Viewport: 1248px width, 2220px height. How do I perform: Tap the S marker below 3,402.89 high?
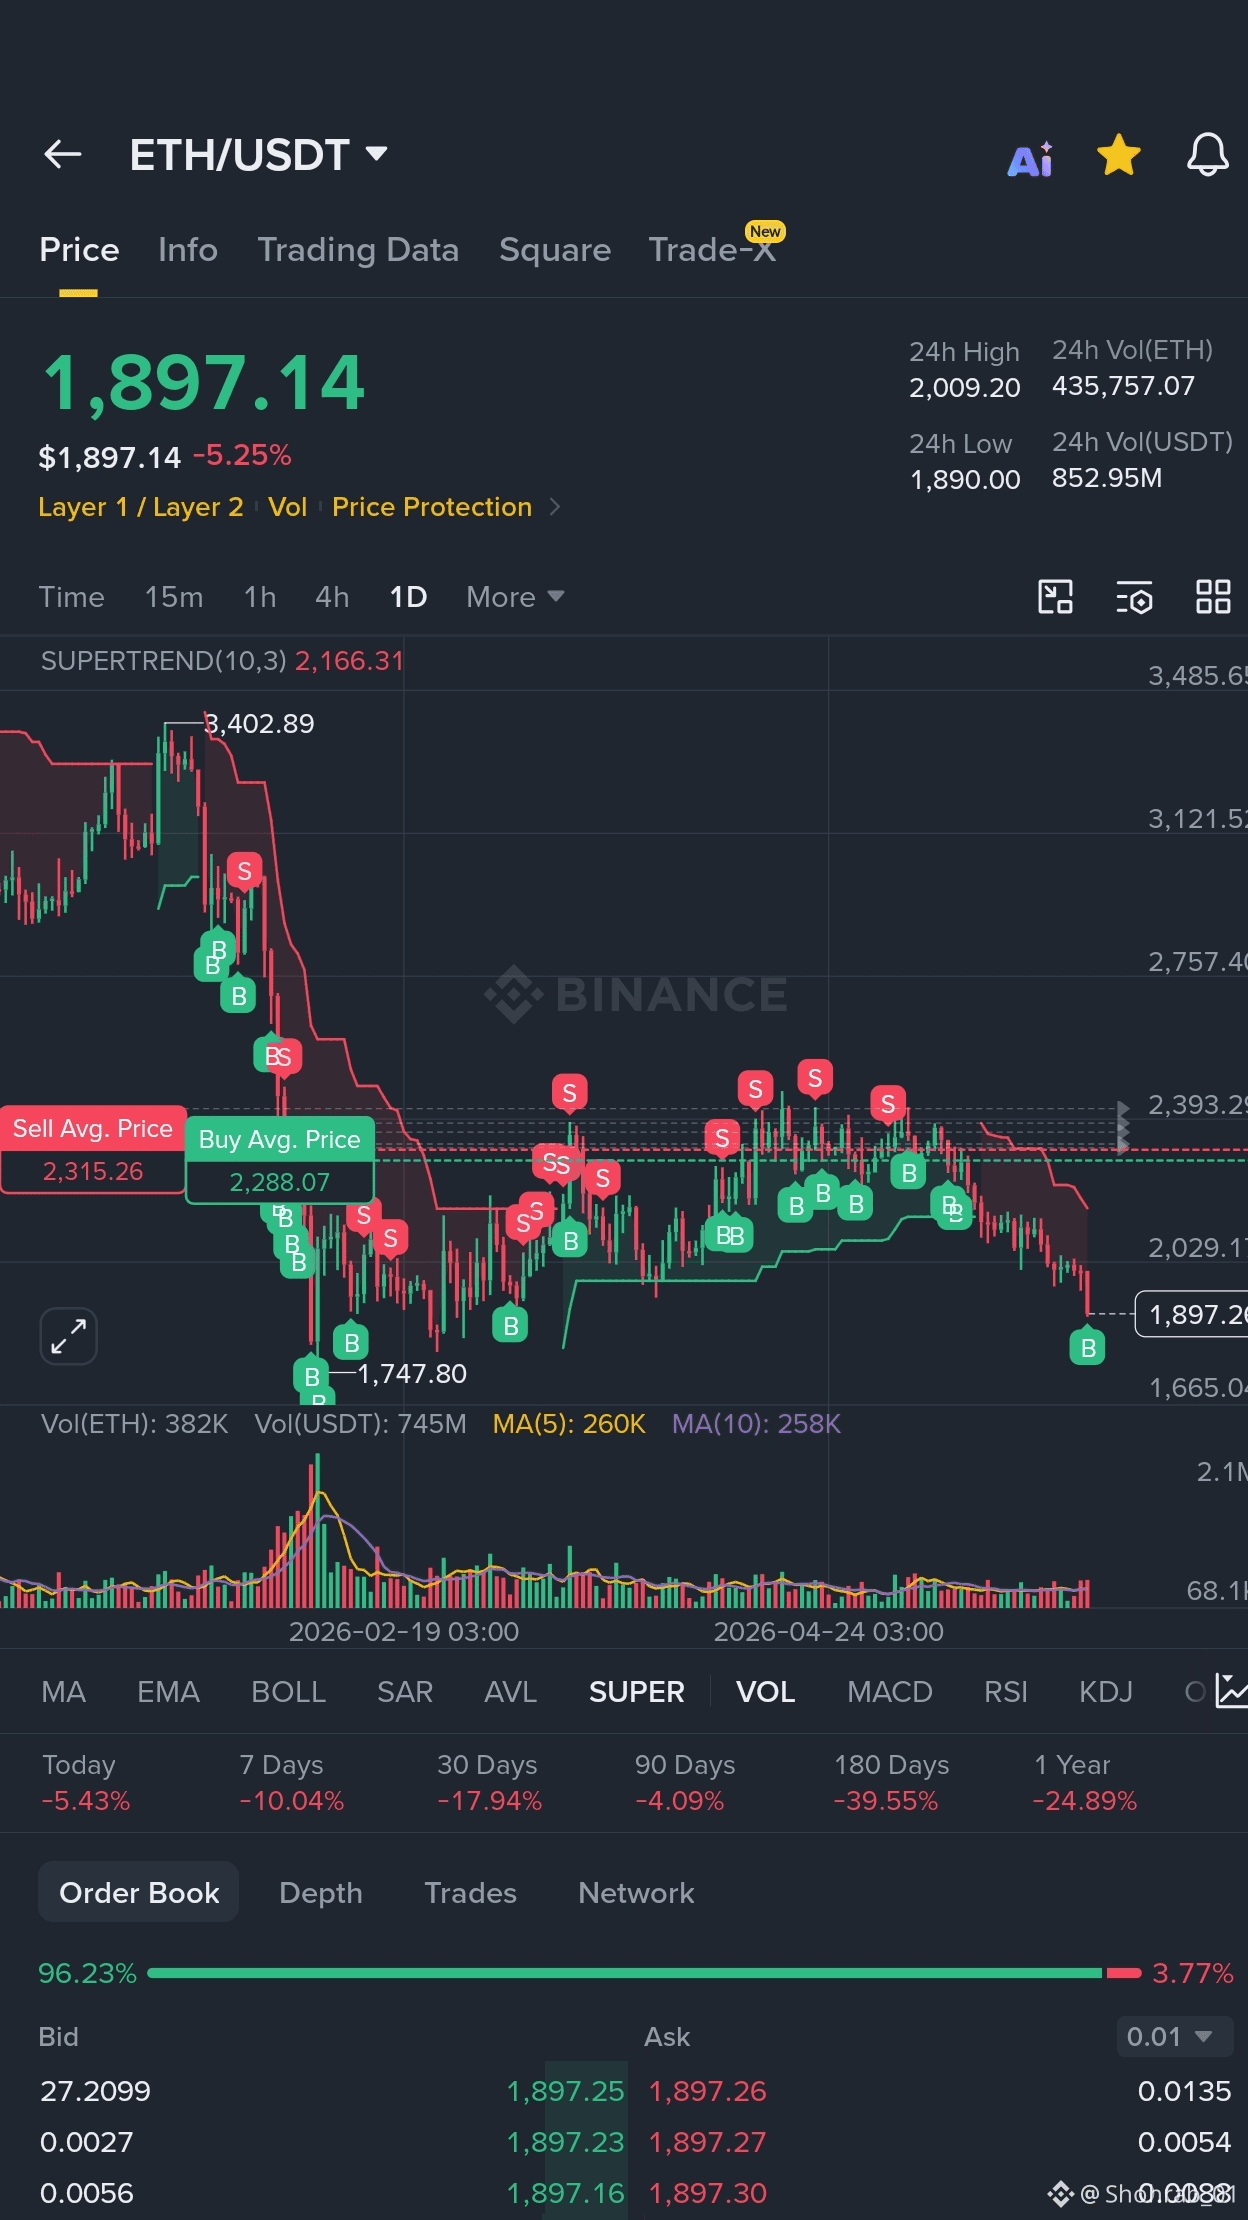point(244,872)
